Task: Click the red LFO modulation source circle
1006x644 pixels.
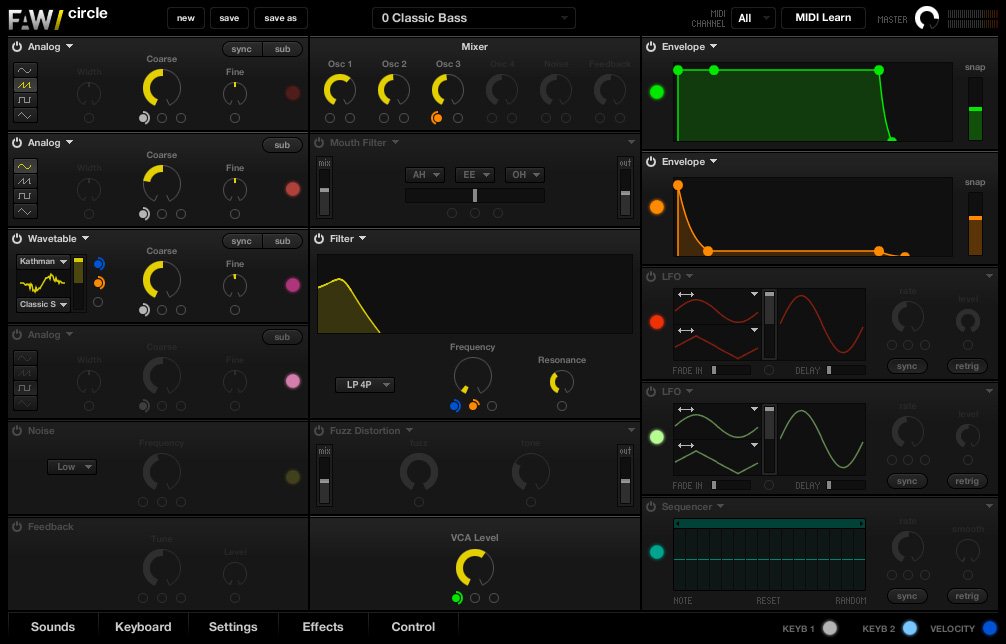Action: [x=657, y=322]
